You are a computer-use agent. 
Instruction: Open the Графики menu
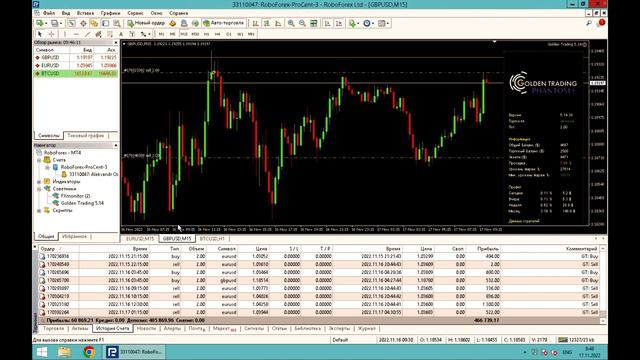pyautogui.click(x=110, y=13)
